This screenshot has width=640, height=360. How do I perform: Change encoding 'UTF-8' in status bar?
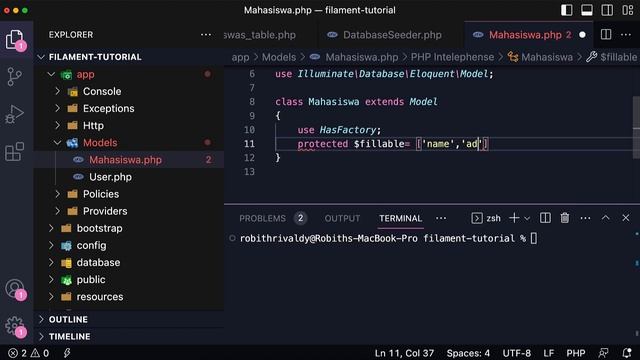pyautogui.click(x=517, y=353)
